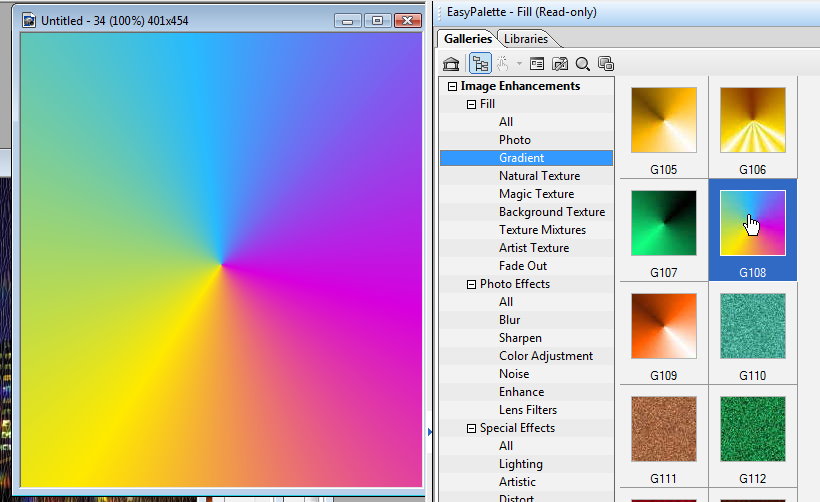The image size is (820, 502).
Task: Click the EasyPalette - Fill title bar
Action: coord(627,12)
